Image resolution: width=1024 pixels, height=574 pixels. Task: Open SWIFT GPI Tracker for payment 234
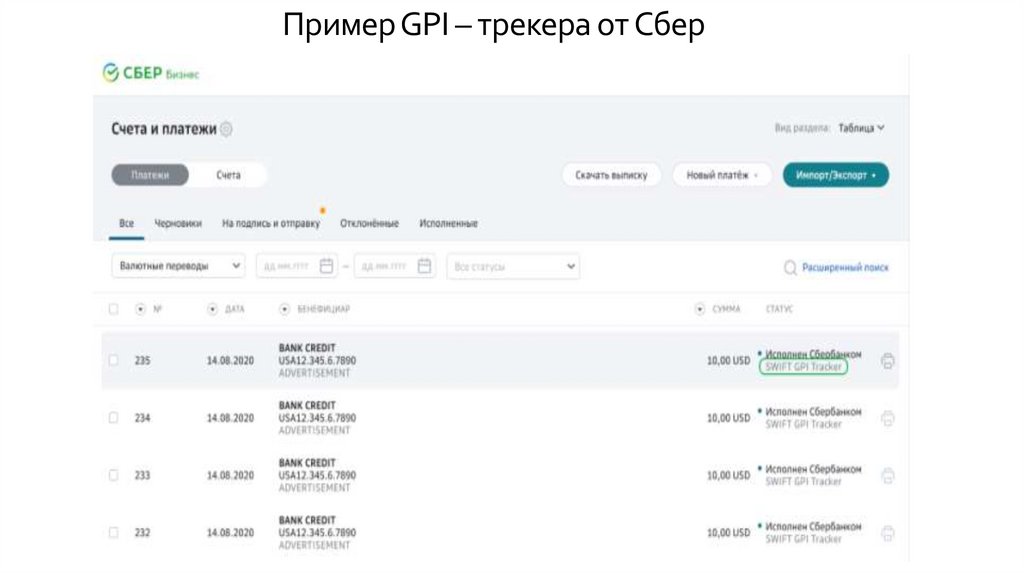(x=803, y=424)
